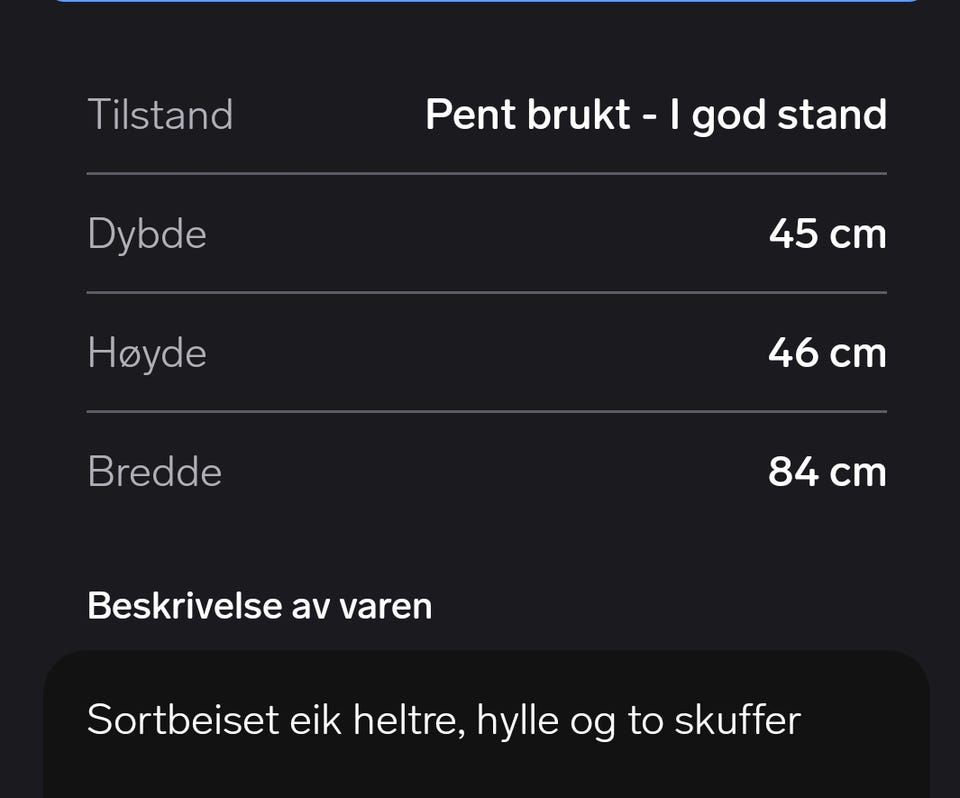Image resolution: width=960 pixels, height=798 pixels.
Task: Click the 'Beskrivelse av varen' heading
Action: (260, 606)
